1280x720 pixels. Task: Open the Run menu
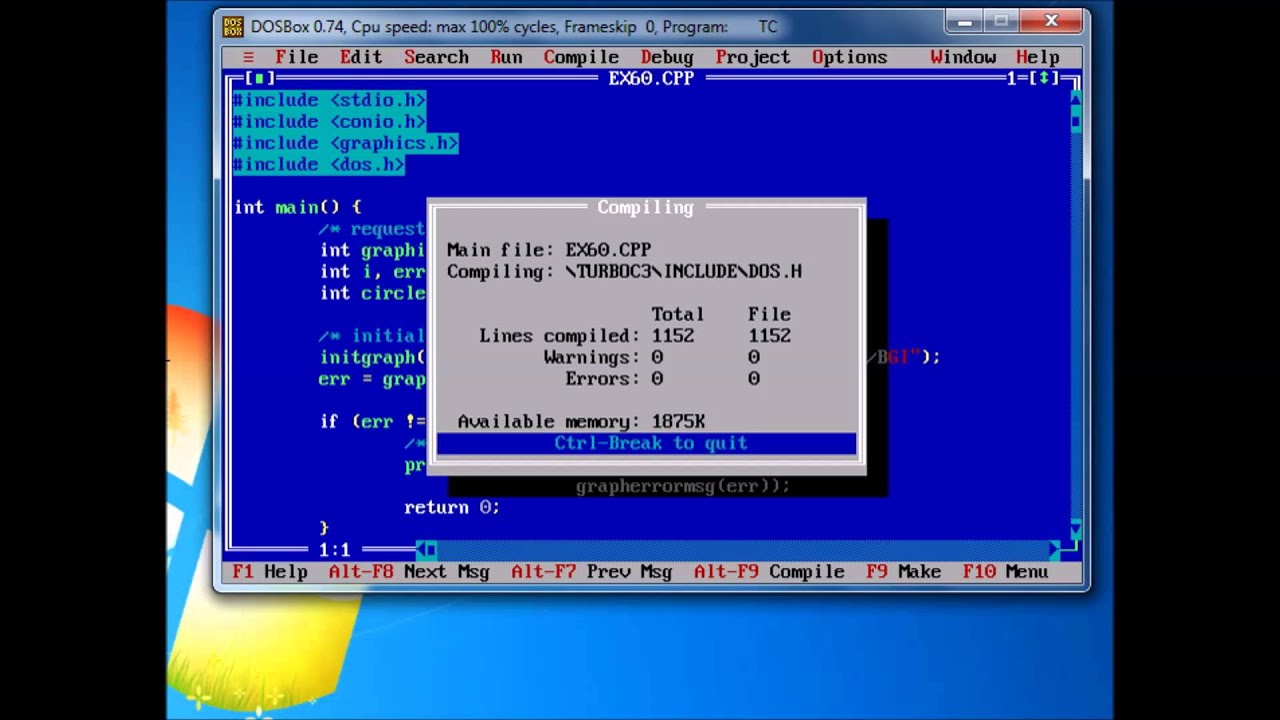pos(506,57)
